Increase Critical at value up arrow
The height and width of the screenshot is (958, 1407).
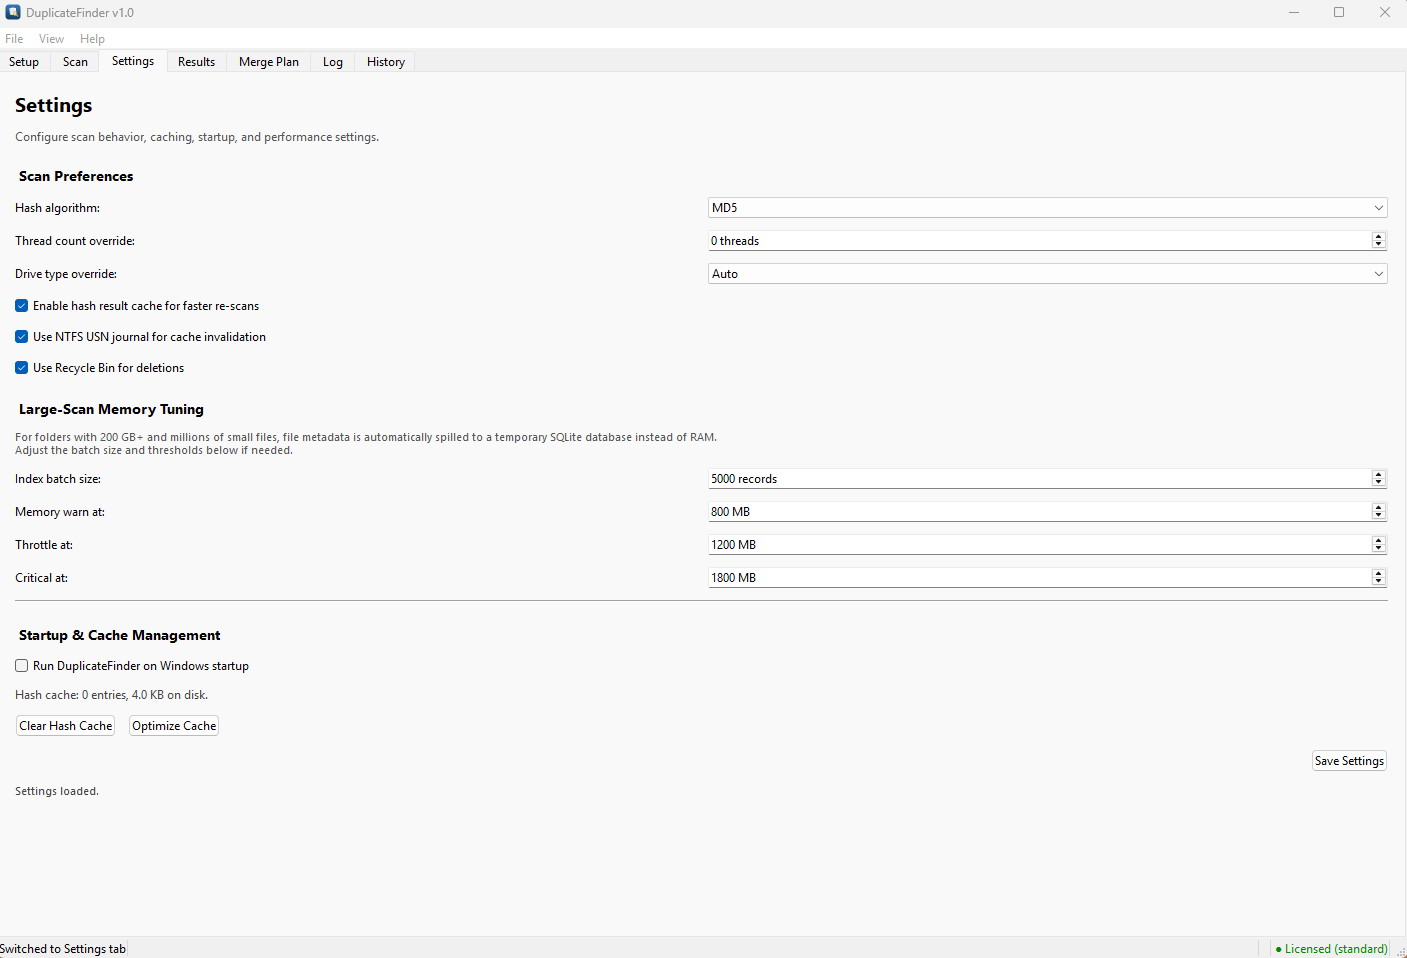[1379, 574]
